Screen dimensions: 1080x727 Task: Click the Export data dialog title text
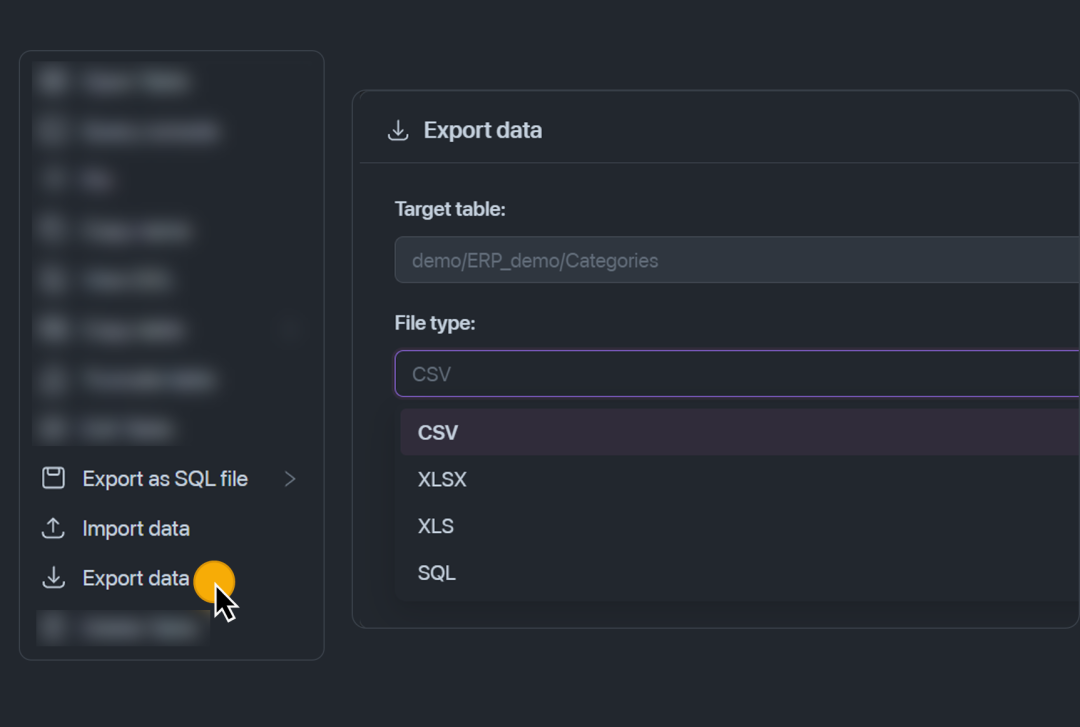coord(483,130)
